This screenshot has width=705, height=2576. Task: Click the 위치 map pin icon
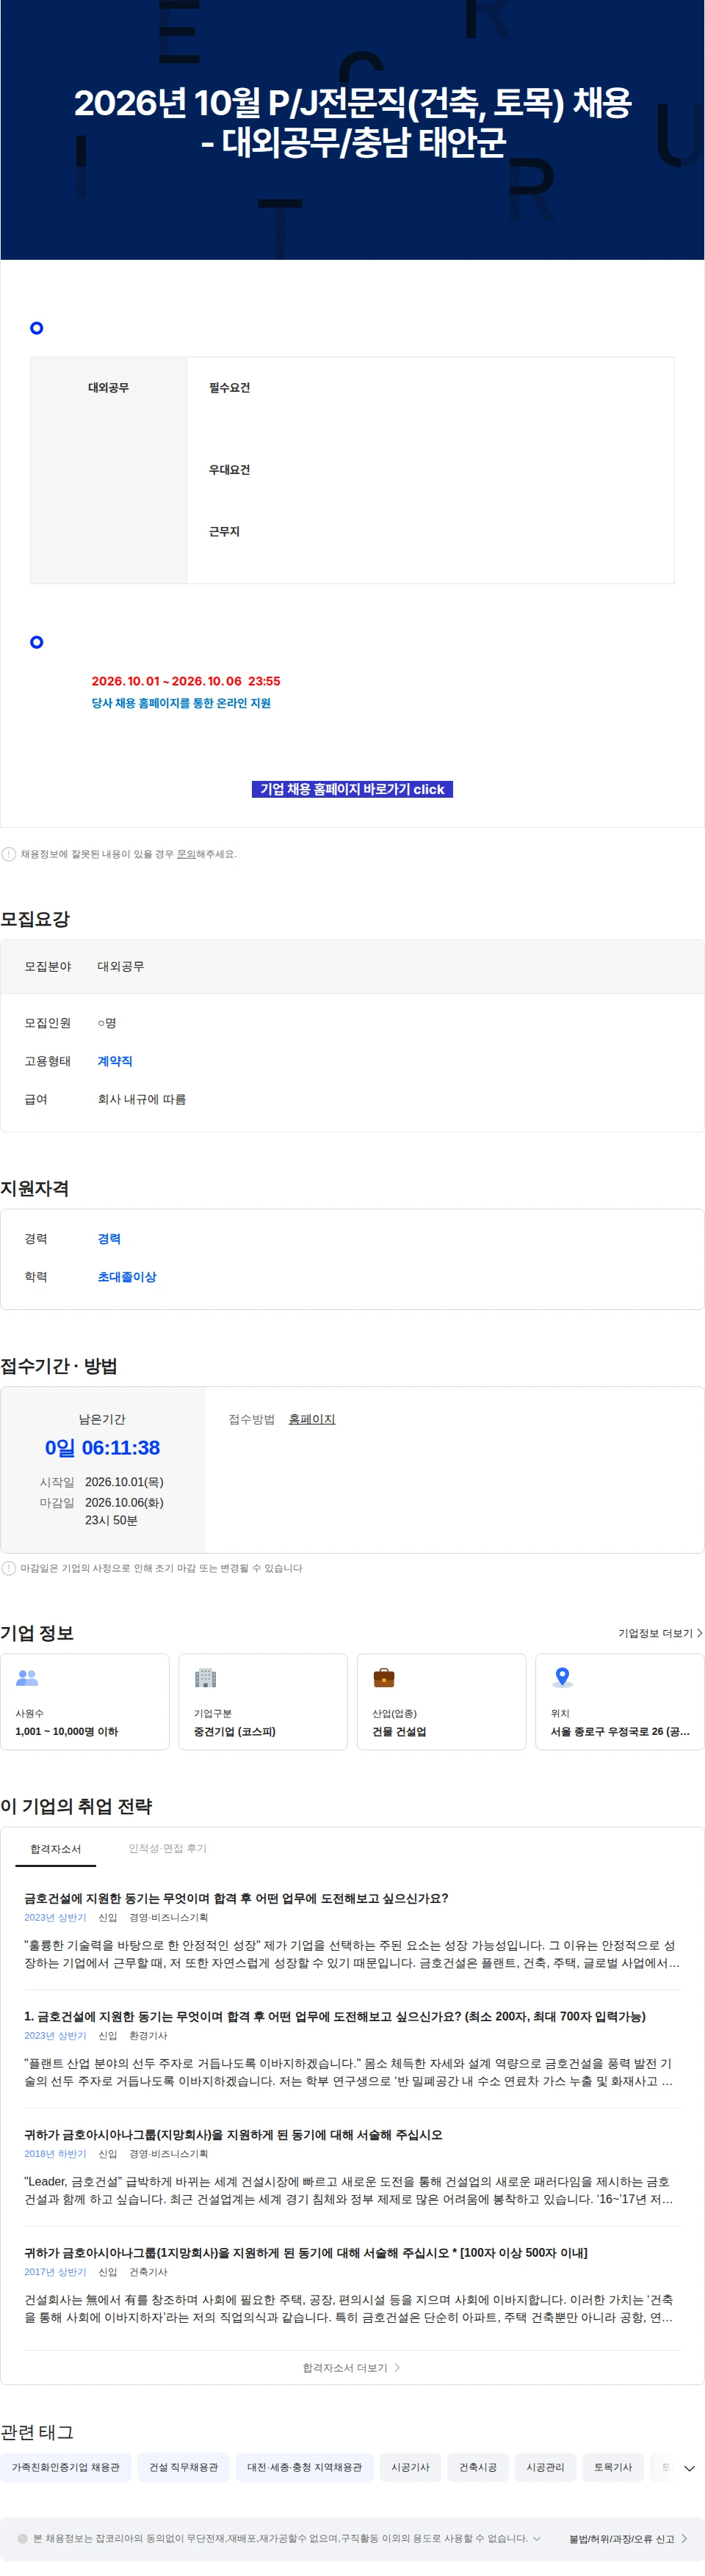(x=562, y=1677)
